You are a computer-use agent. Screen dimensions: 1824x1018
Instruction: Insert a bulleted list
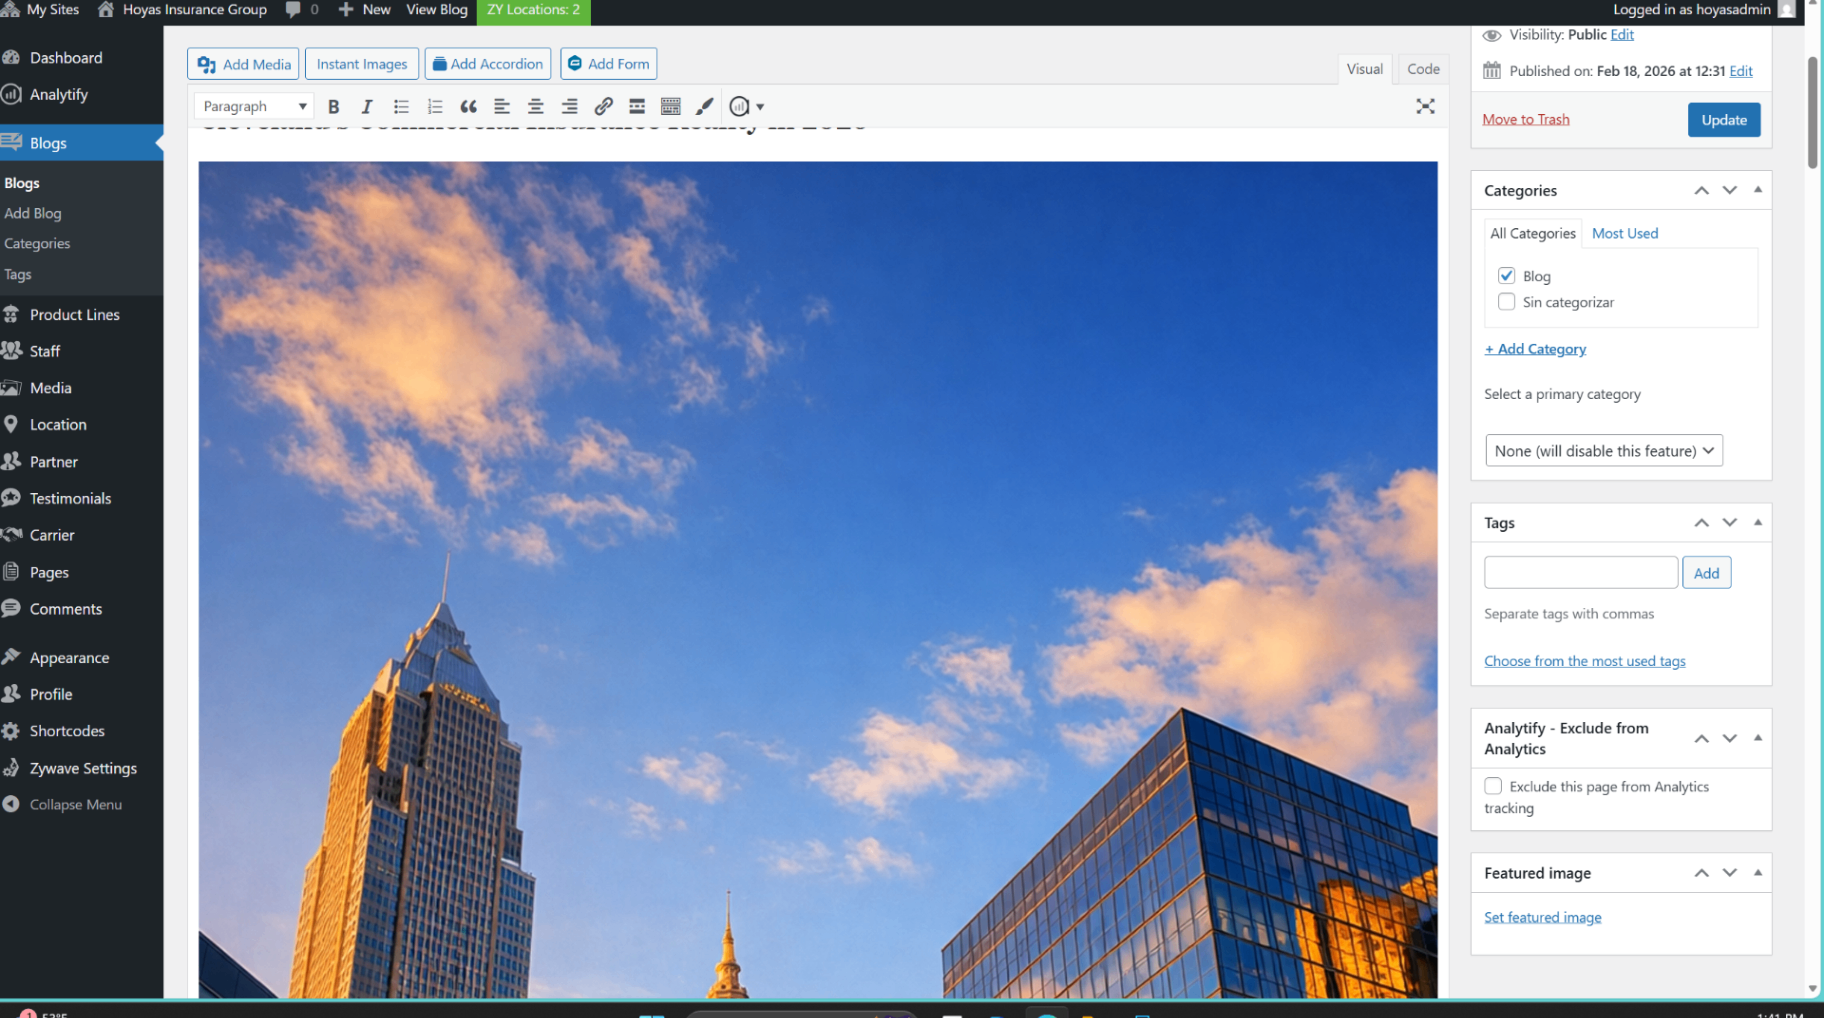pyautogui.click(x=401, y=106)
